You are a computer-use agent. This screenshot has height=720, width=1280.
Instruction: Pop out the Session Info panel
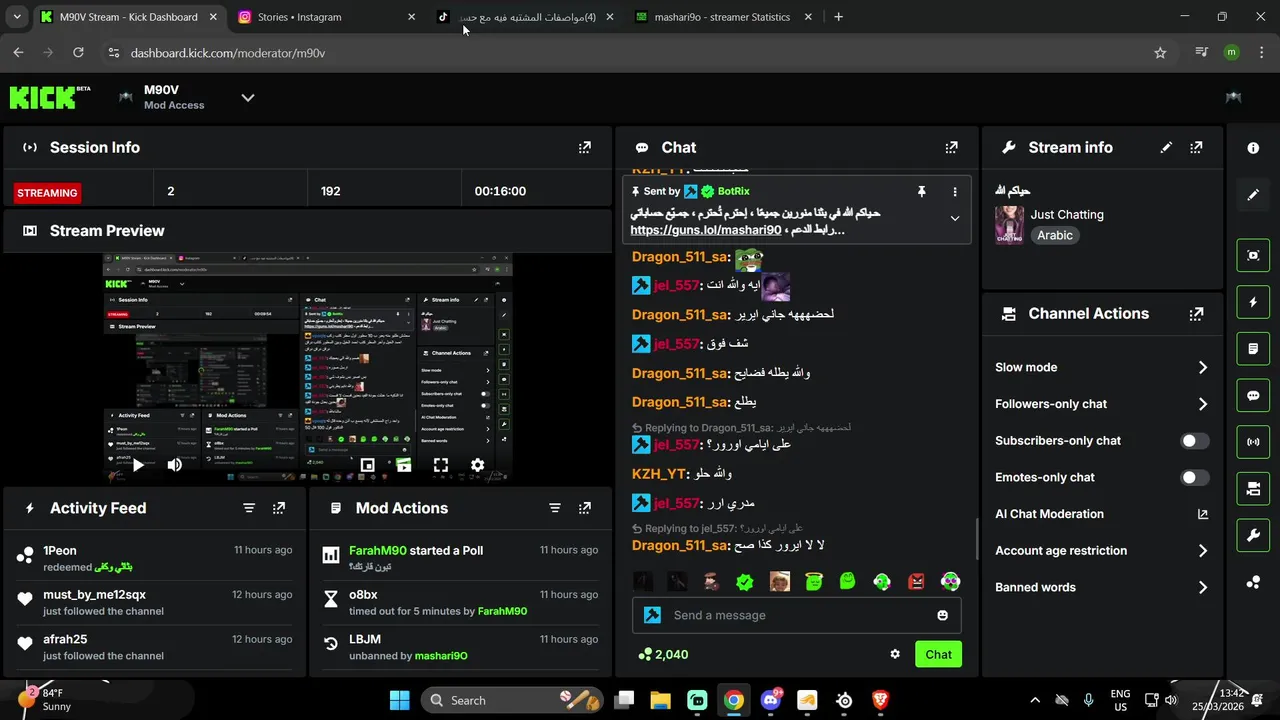coord(585,147)
